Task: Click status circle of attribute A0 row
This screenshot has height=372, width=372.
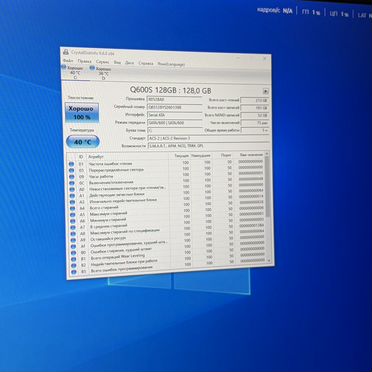Action: click(72, 189)
